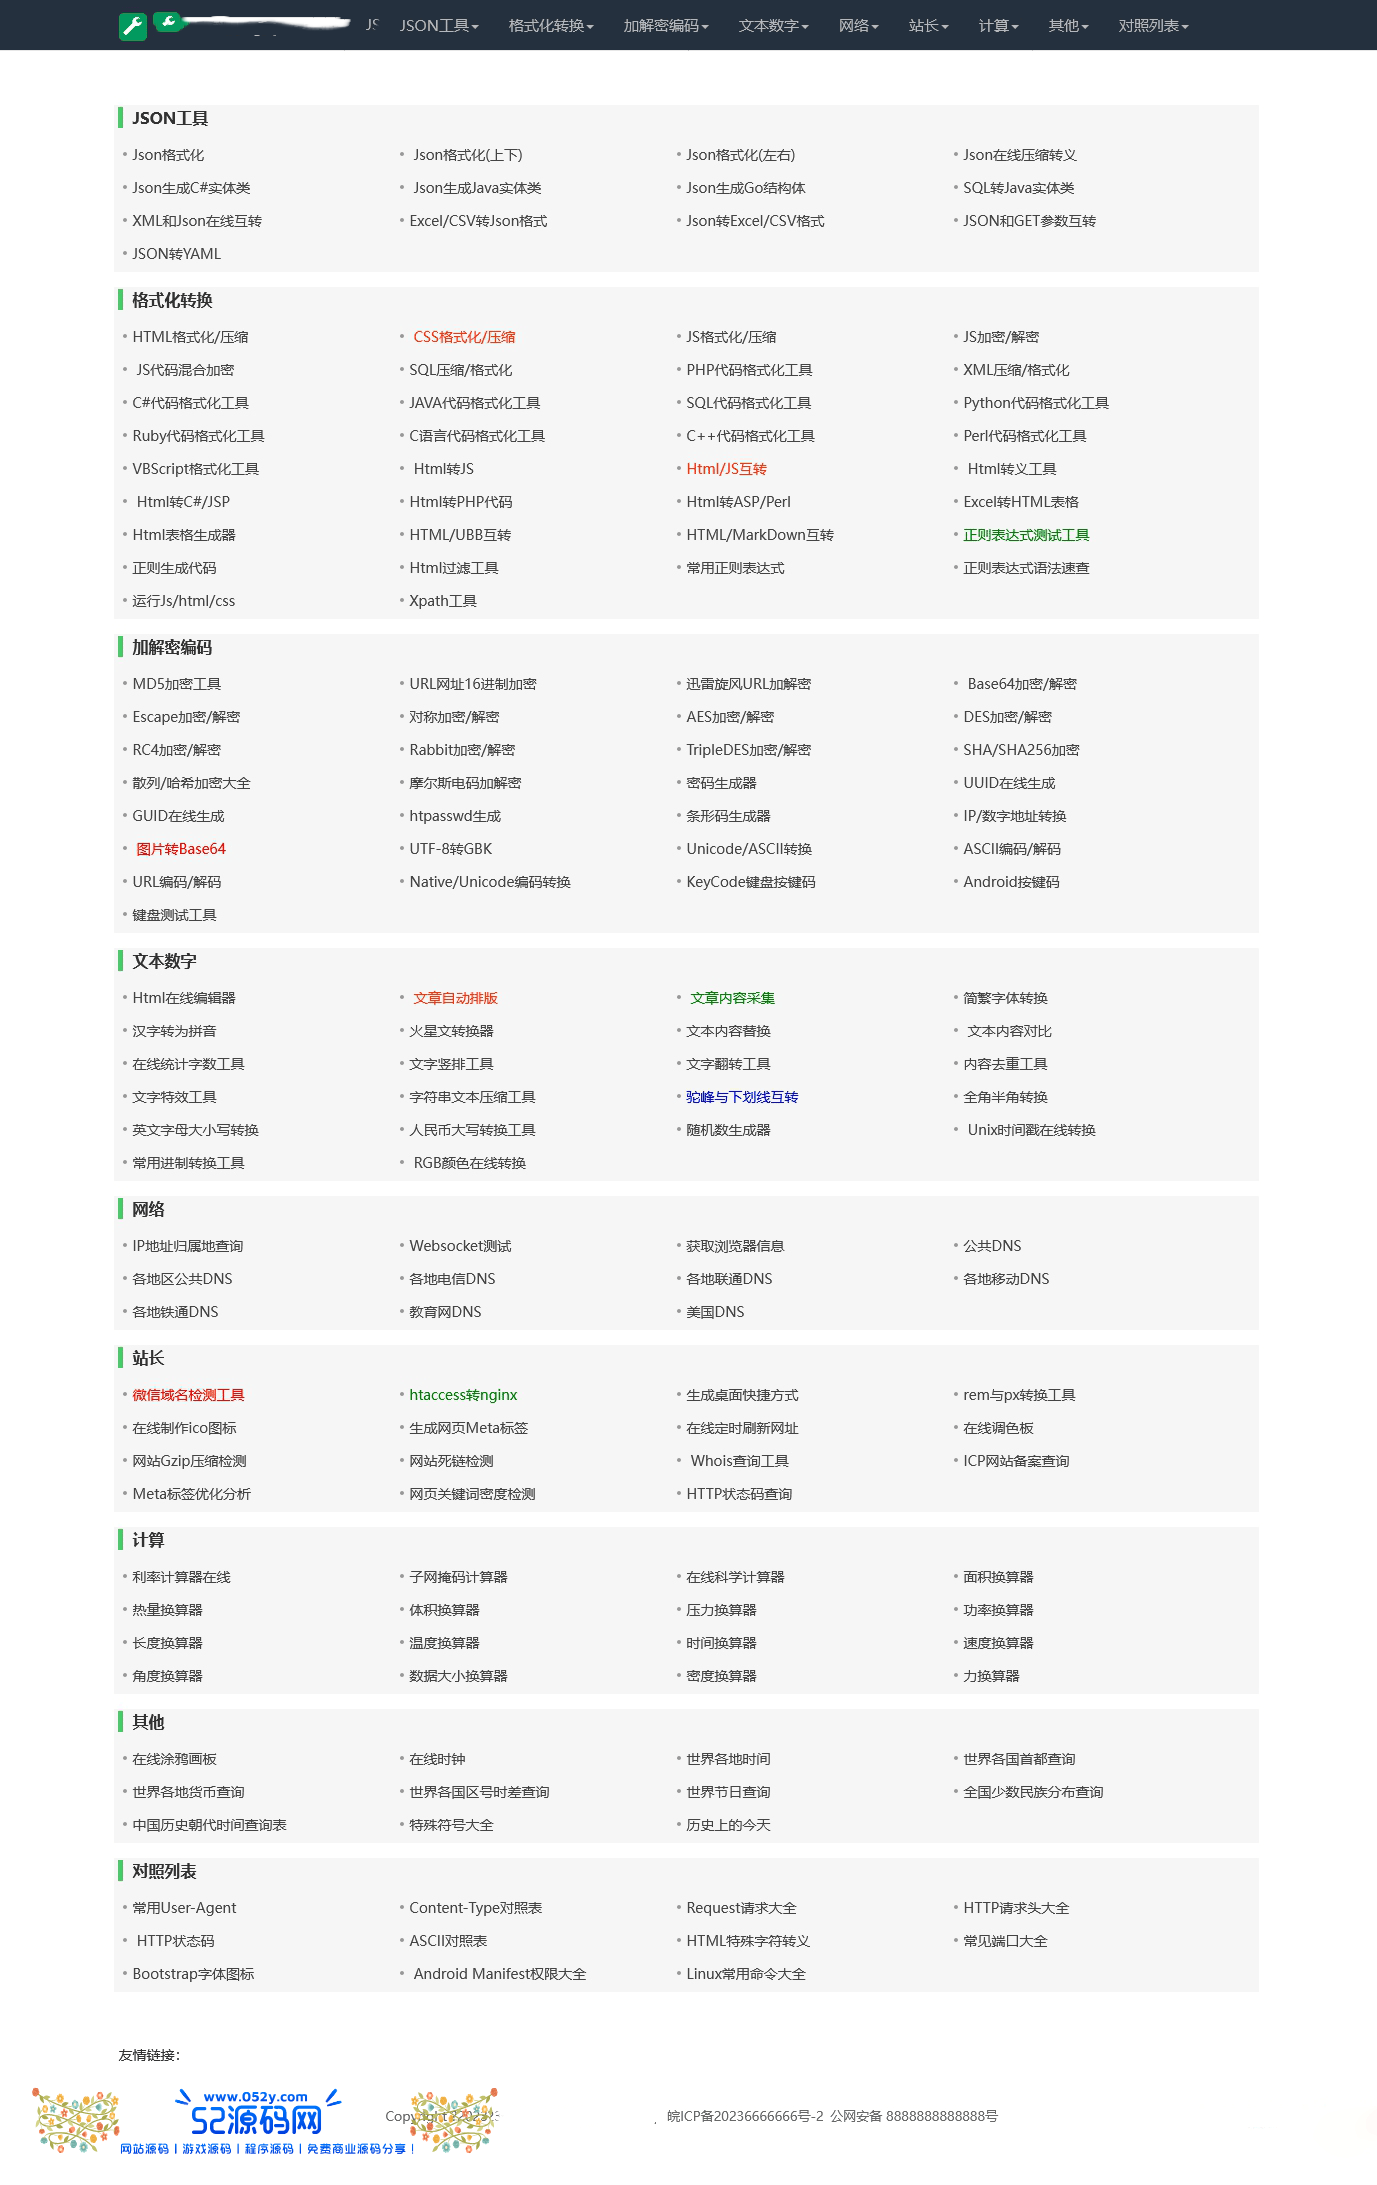1377x2185 pixels.
Task: Expand the 加解密编码 navigation dropdown
Action: pyautogui.click(x=665, y=26)
